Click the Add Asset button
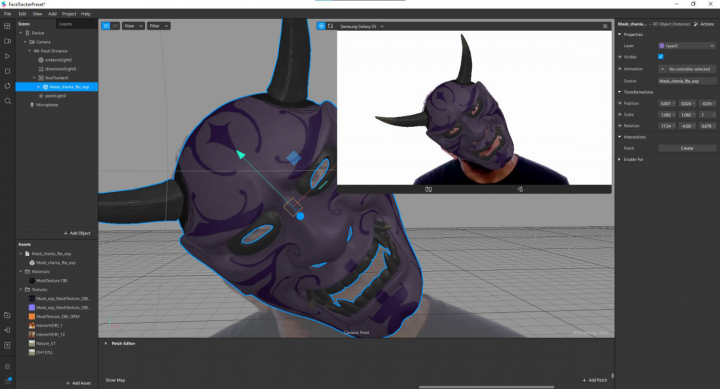 (79, 383)
